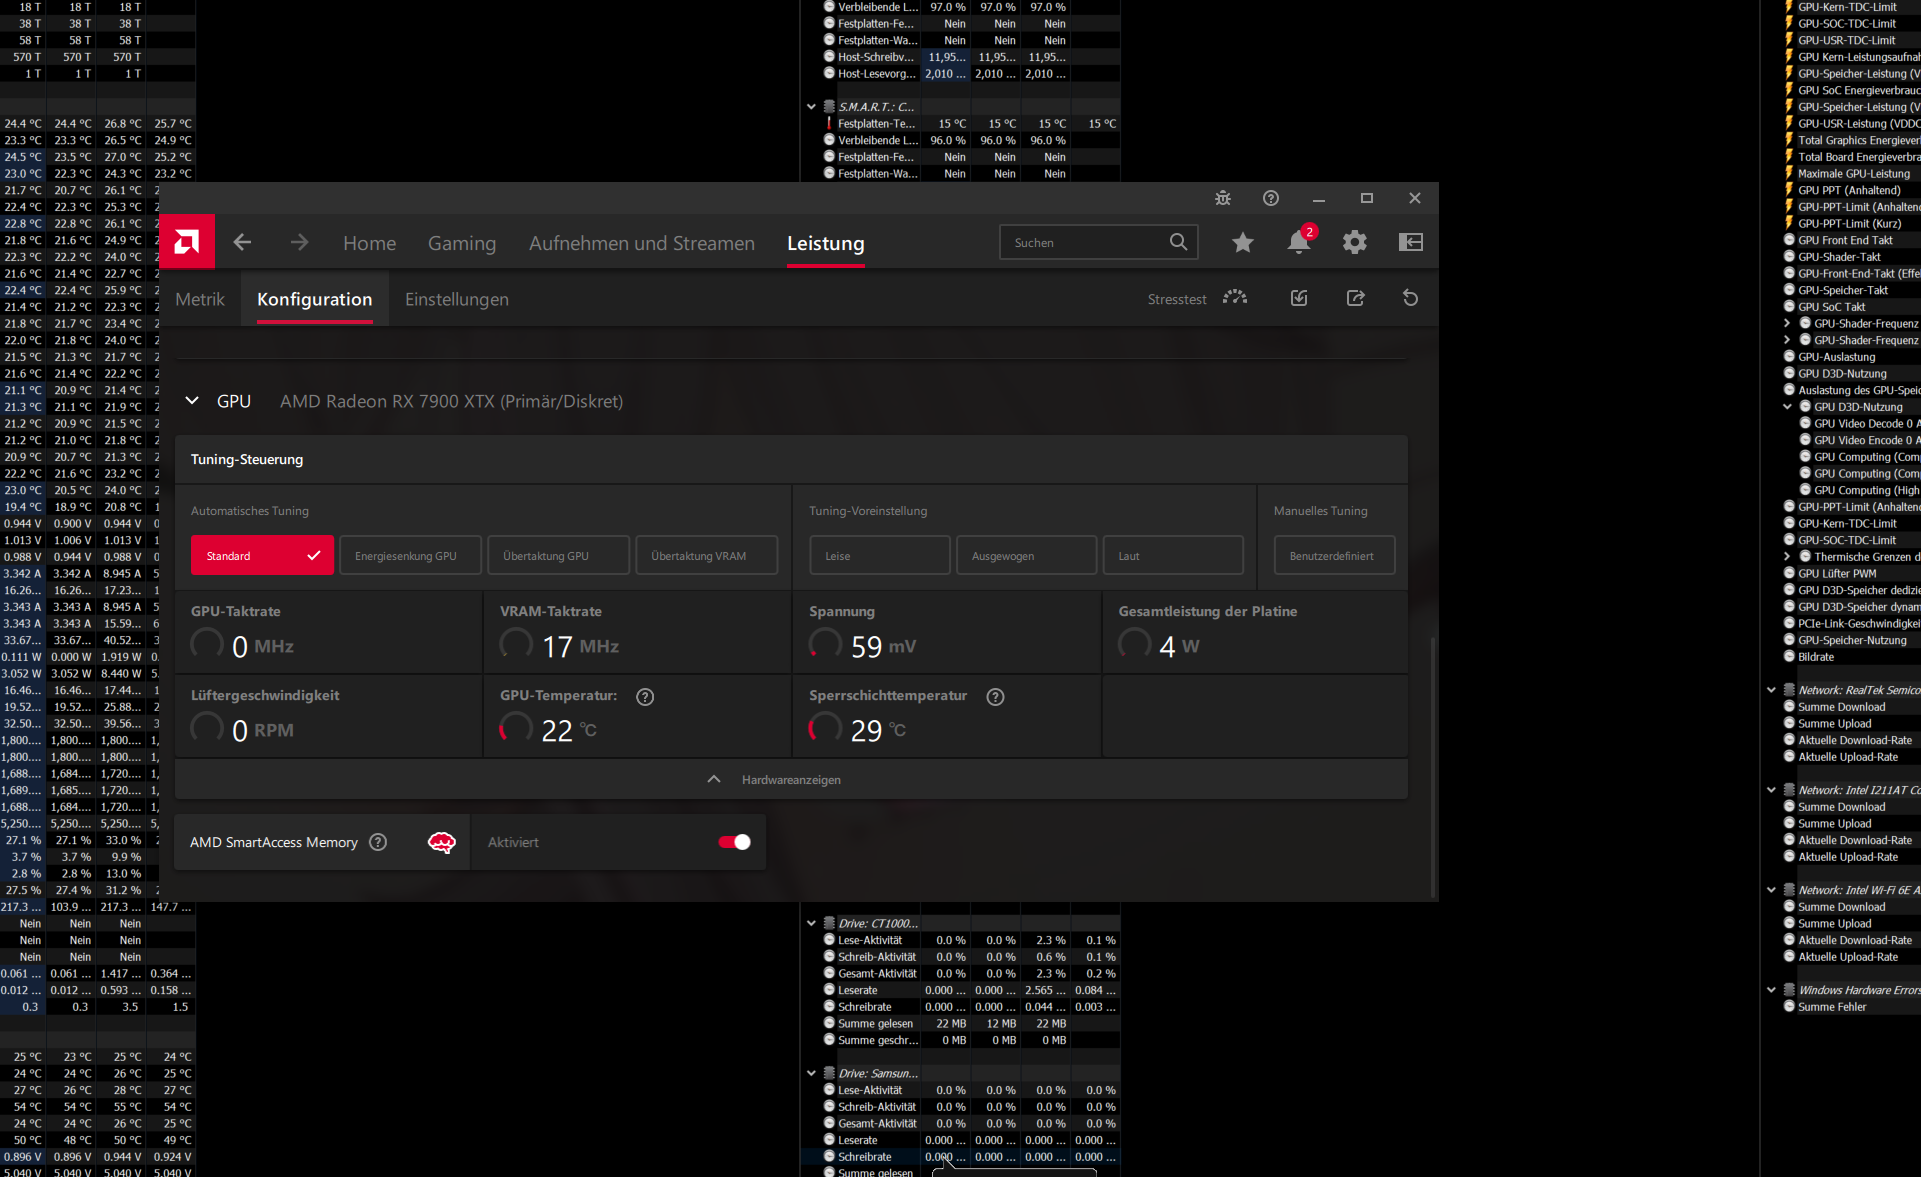Select Total Board Energieverbrauch row
1921x1177 pixels.
(x=1852, y=157)
